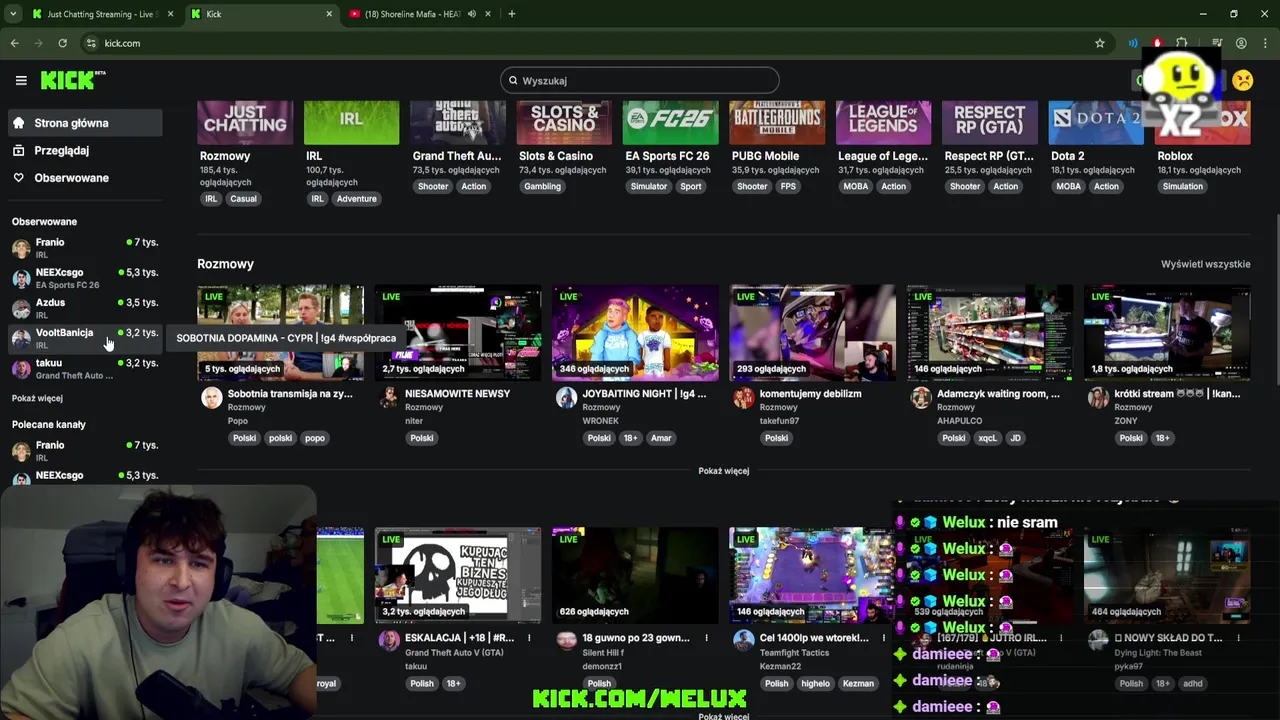Open the IRL category card

click(x=351, y=123)
